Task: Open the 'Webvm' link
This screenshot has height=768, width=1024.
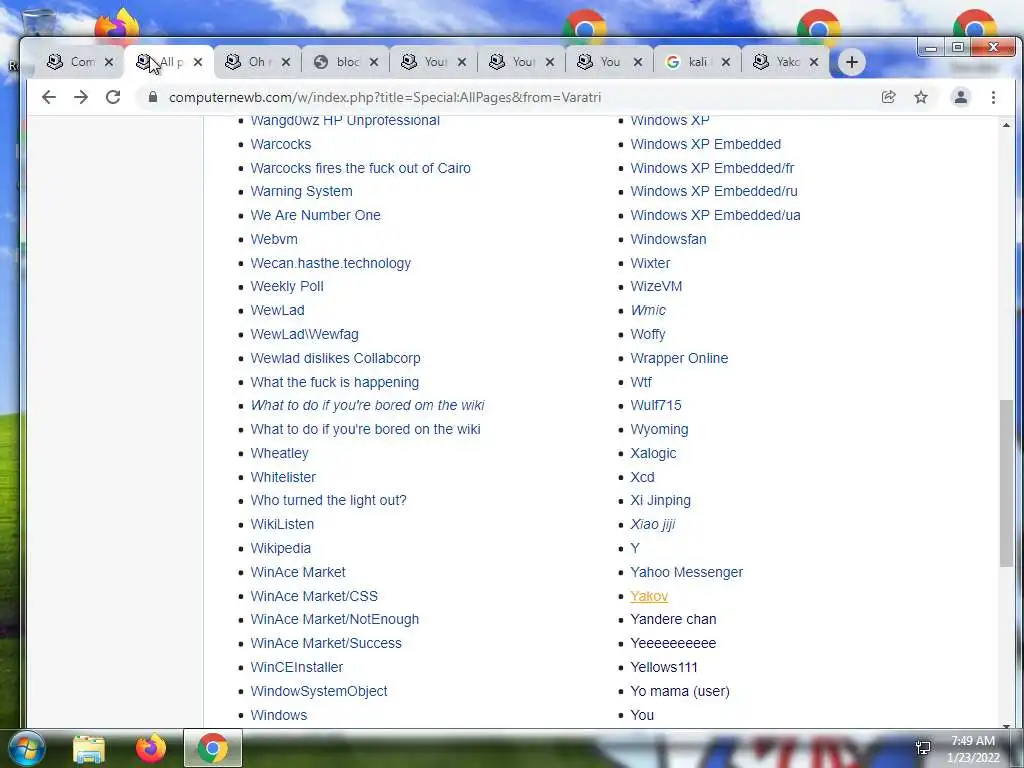Action: click(x=274, y=239)
